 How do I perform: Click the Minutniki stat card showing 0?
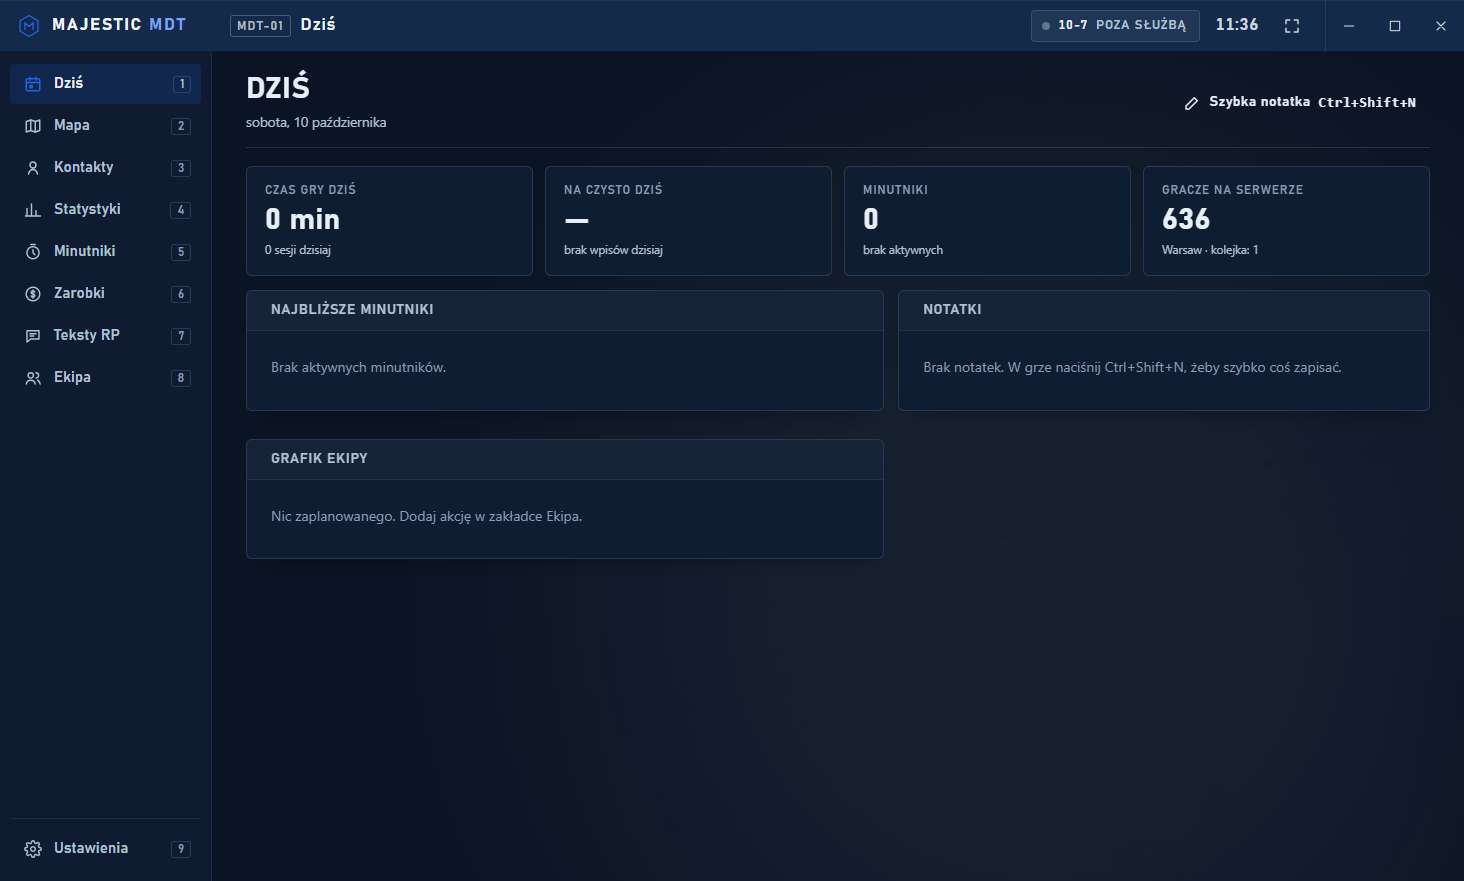click(x=987, y=221)
